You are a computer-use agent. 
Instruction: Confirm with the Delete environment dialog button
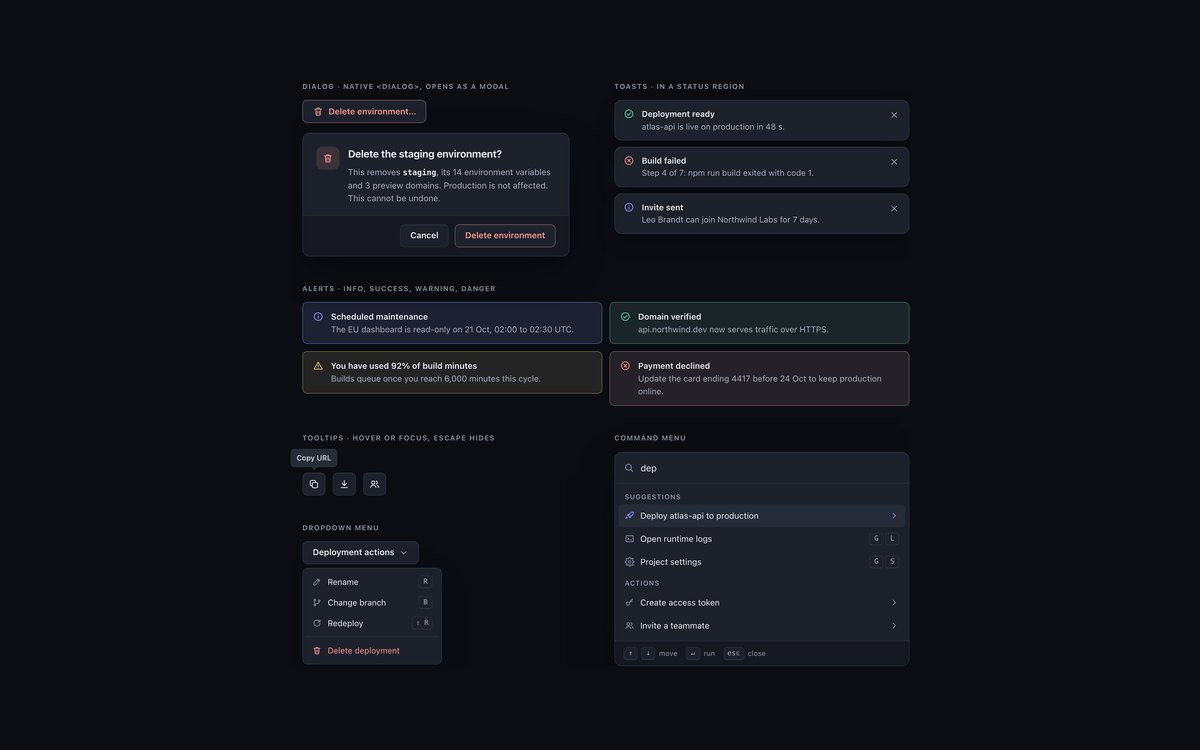coord(505,236)
